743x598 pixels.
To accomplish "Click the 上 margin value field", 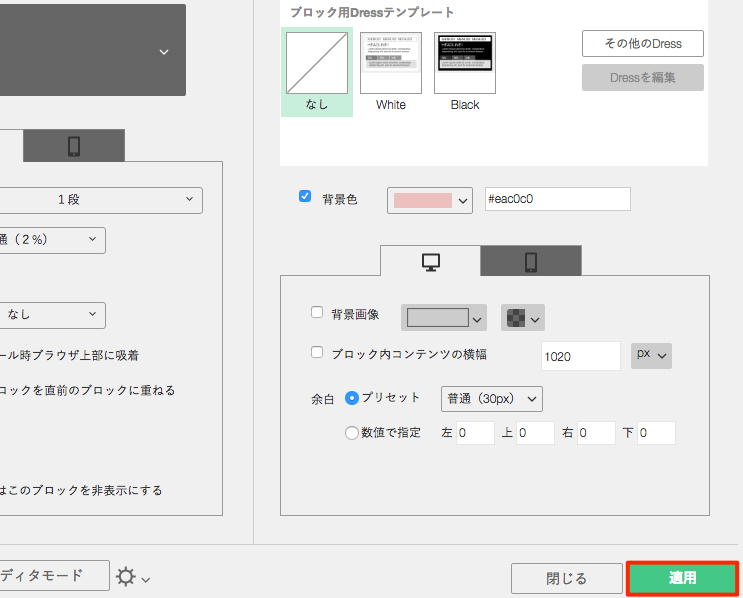I will (x=535, y=433).
